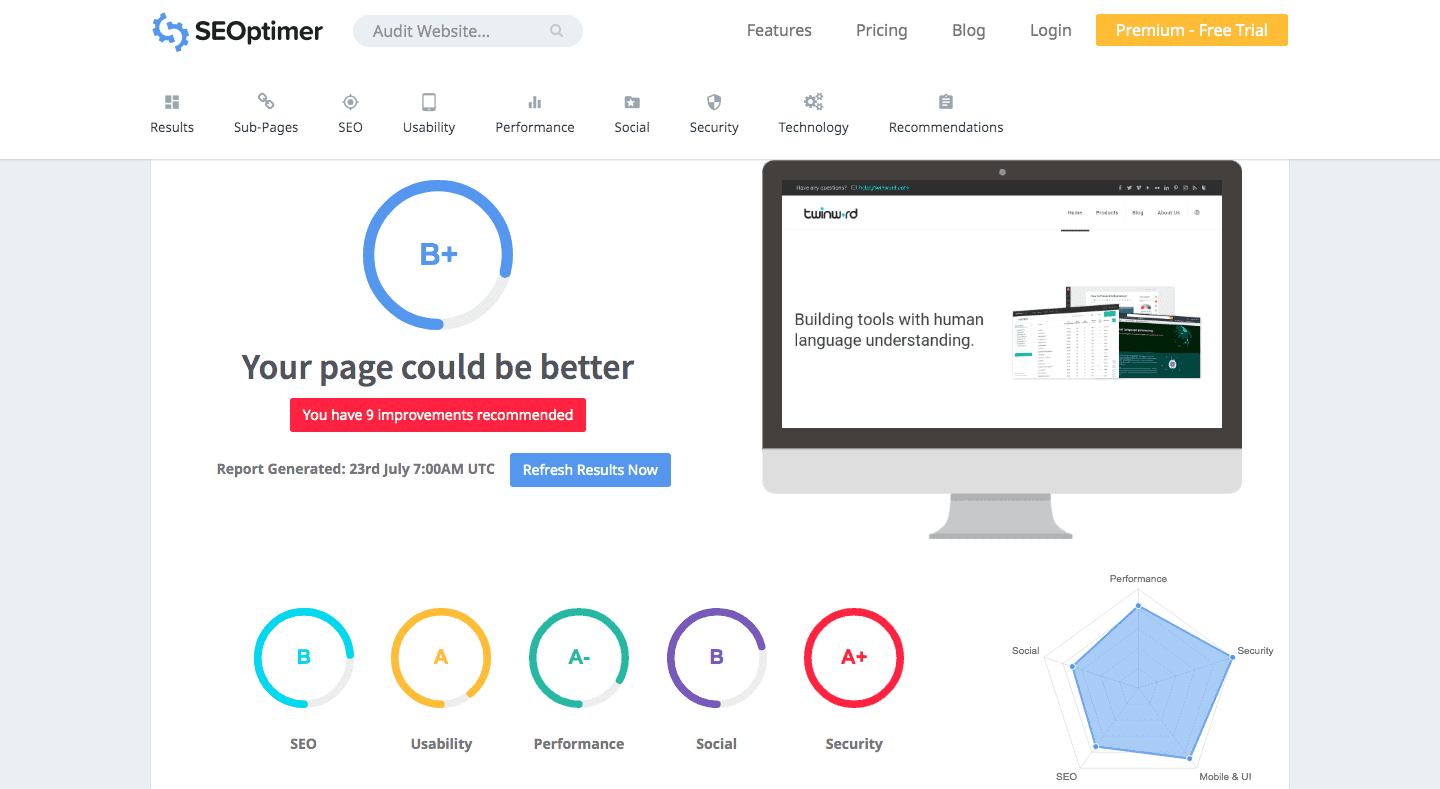Go to the Results tab
Screen dimensions: 1440x789
tap(172, 127)
